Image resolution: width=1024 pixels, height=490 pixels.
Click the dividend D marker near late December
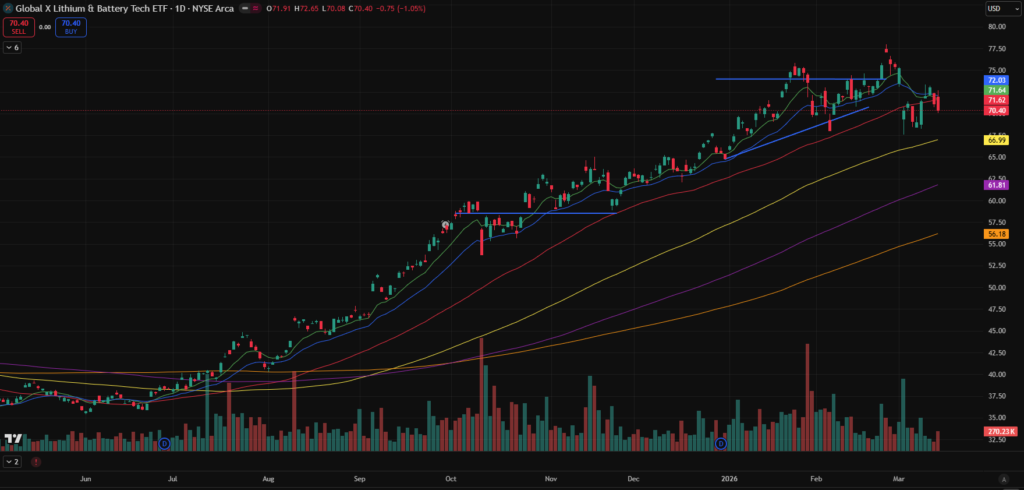720,442
